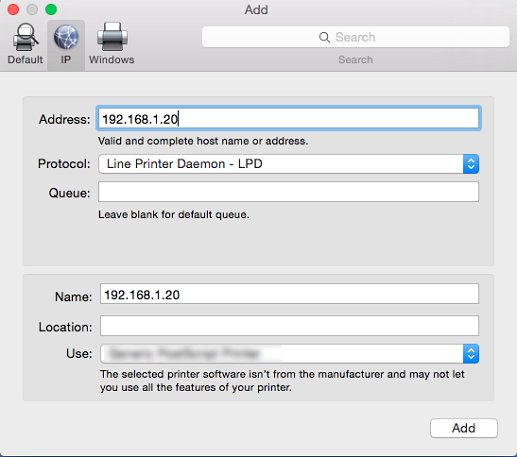The height and width of the screenshot is (457, 517).
Task: Open the Protocol dropdown menu
Action: pos(288,164)
